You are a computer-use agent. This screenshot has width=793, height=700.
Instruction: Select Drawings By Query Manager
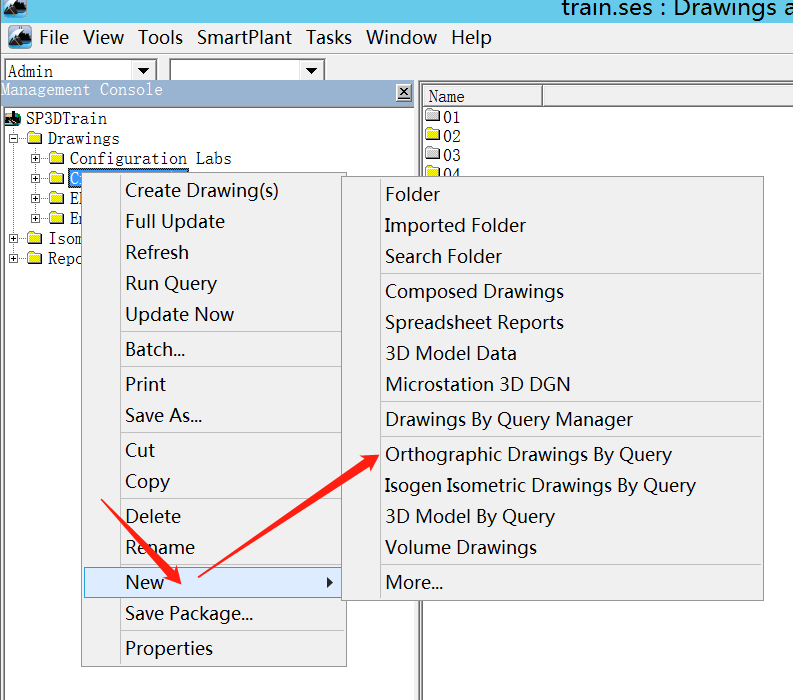(509, 420)
